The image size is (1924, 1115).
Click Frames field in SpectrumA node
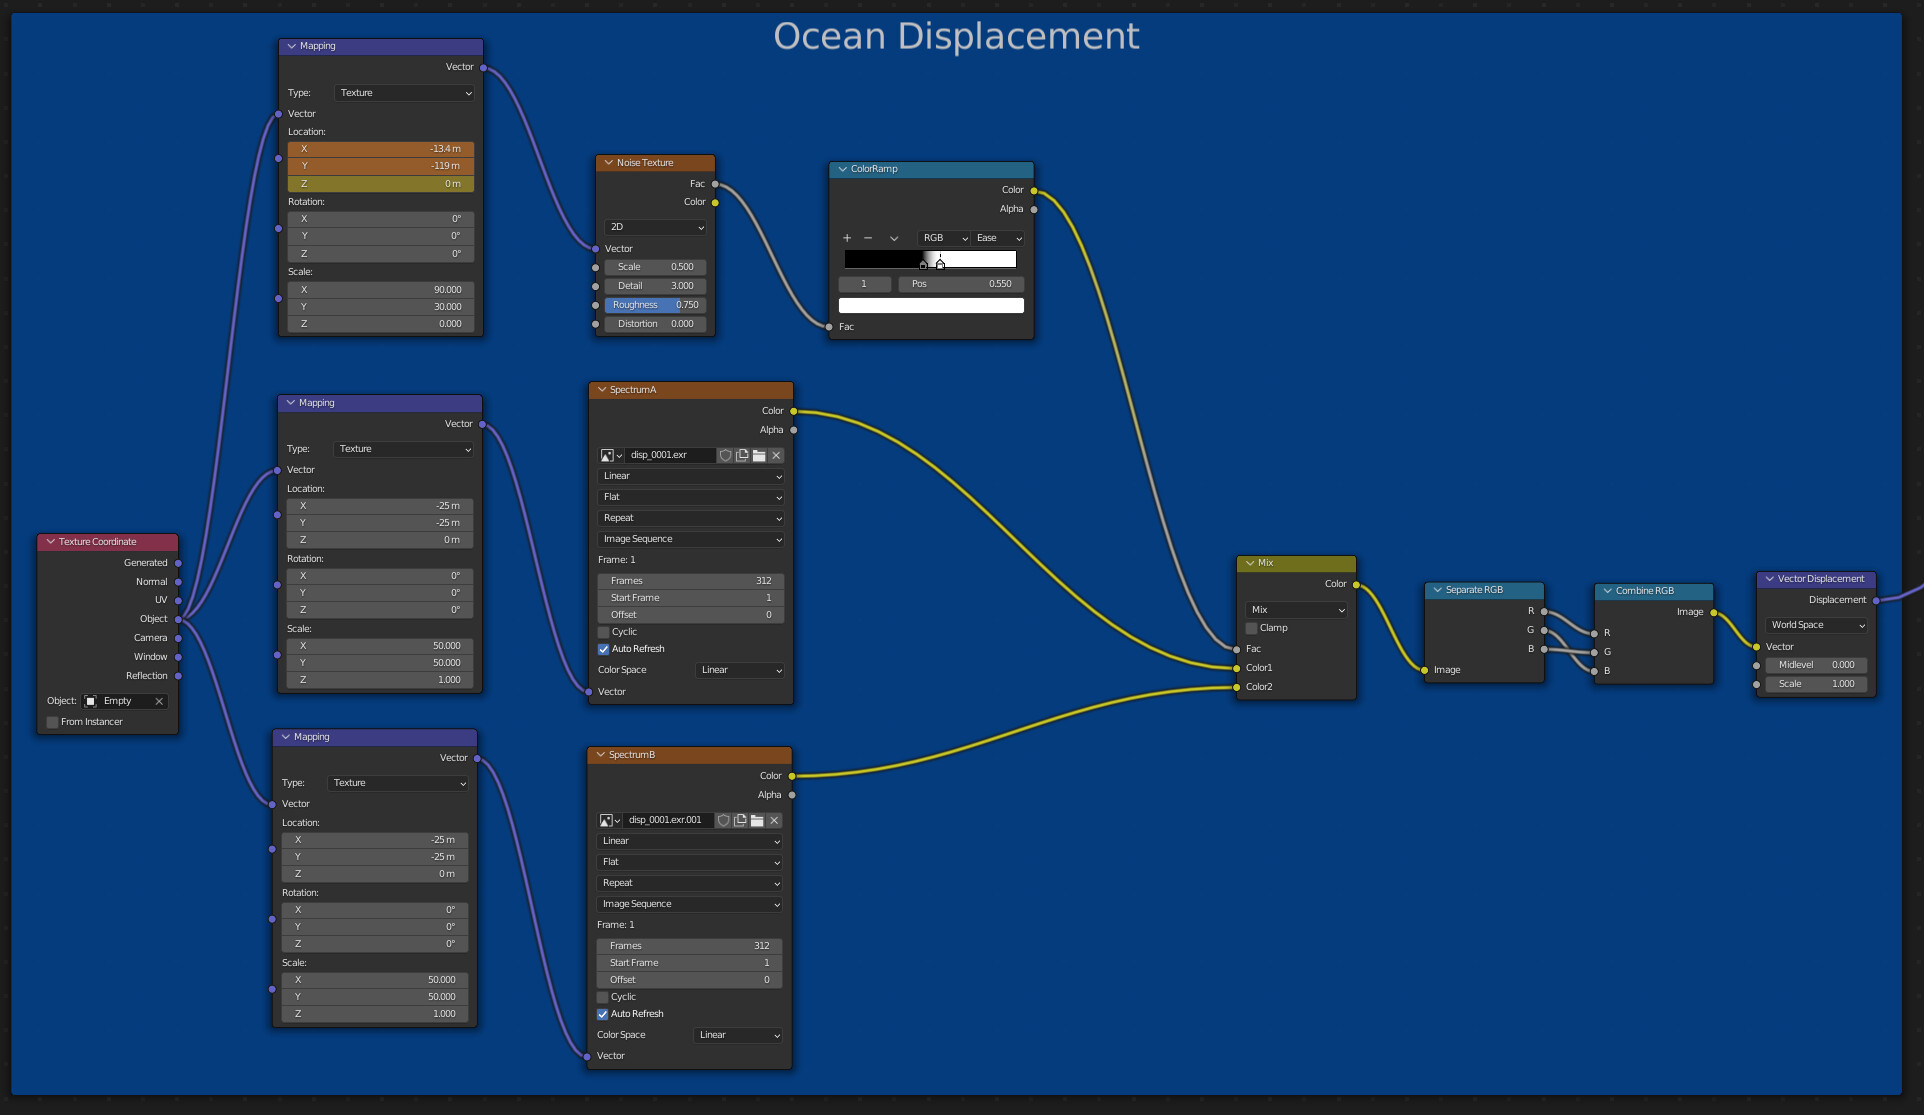pos(690,581)
